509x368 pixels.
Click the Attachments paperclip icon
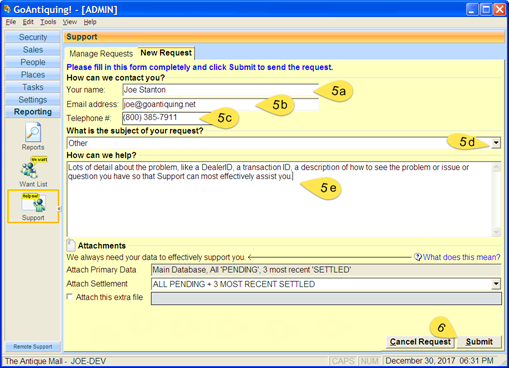(x=71, y=245)
